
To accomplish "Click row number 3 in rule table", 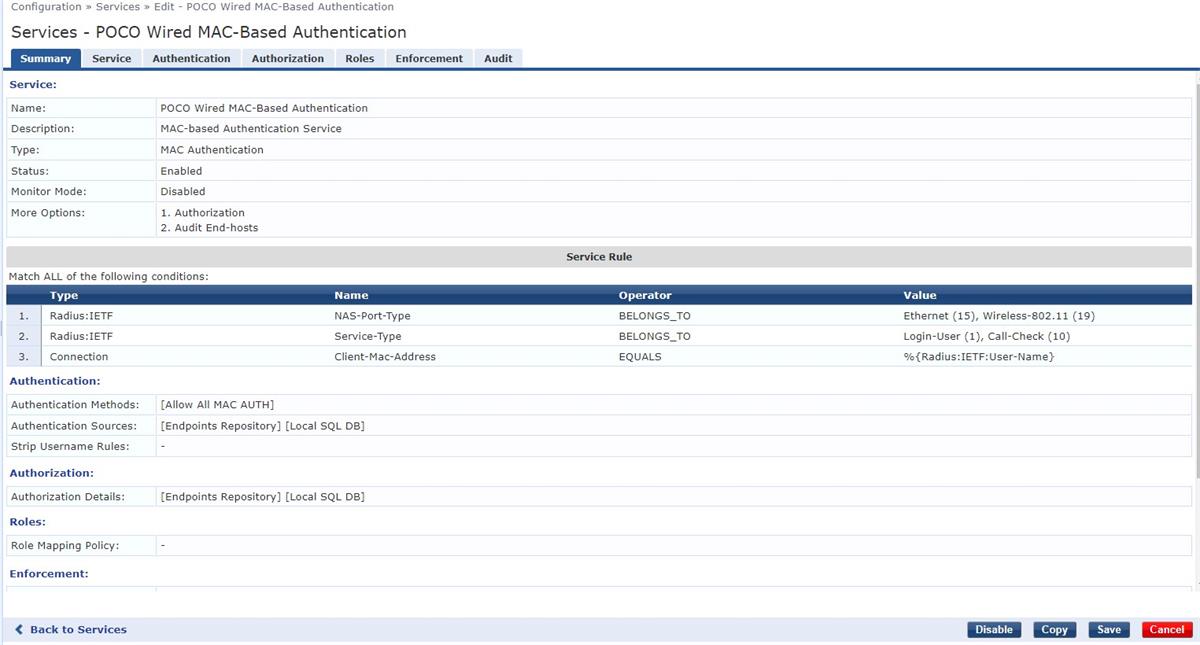I will 23,357.
